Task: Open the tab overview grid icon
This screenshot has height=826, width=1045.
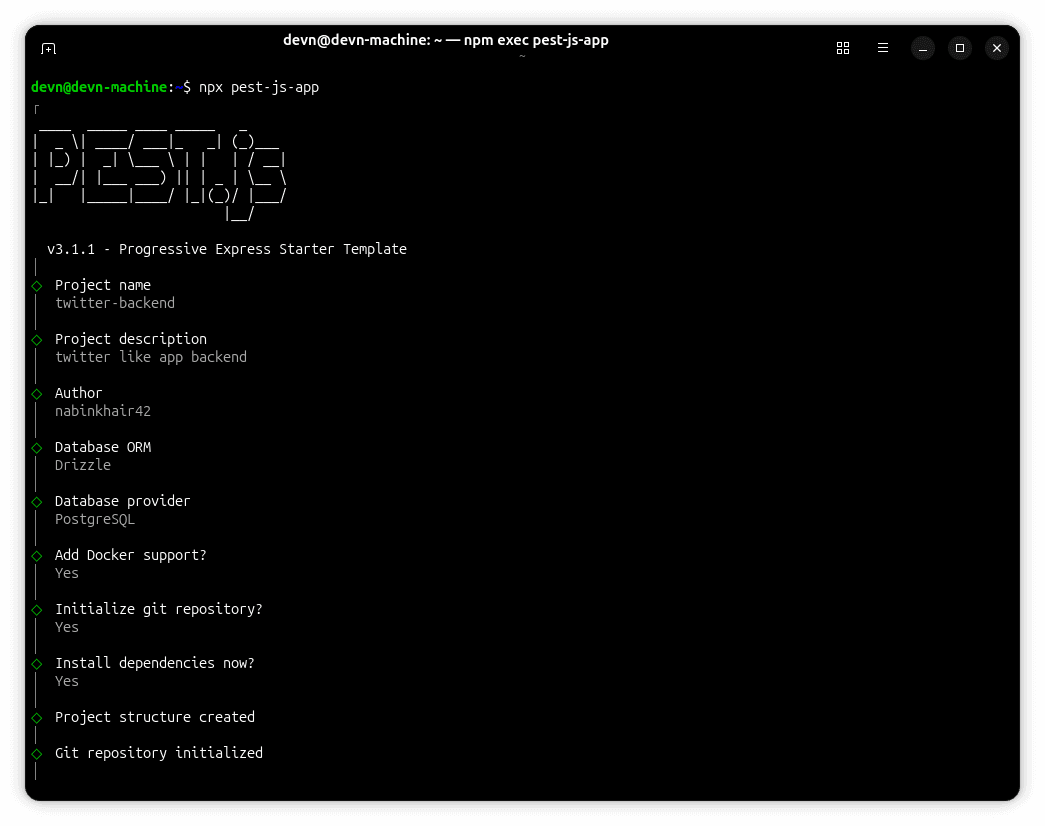Action: tap(842, 48)
